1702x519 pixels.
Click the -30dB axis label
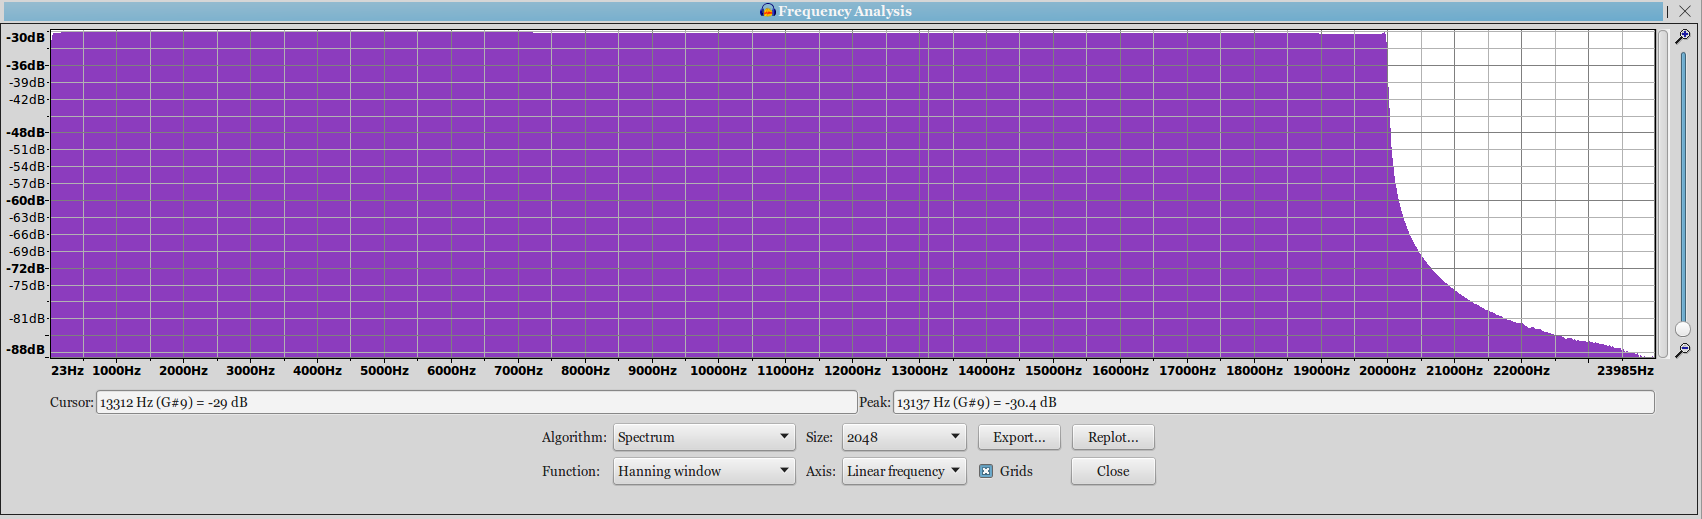pyautogui.click(x=26, y=37)
